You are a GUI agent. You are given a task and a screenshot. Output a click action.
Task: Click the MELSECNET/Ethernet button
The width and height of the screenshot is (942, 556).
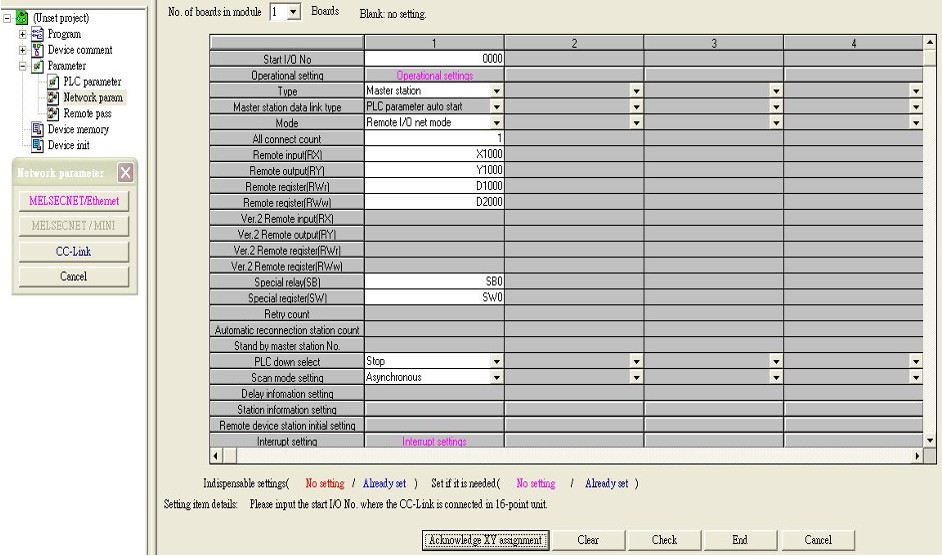(74, 201)
